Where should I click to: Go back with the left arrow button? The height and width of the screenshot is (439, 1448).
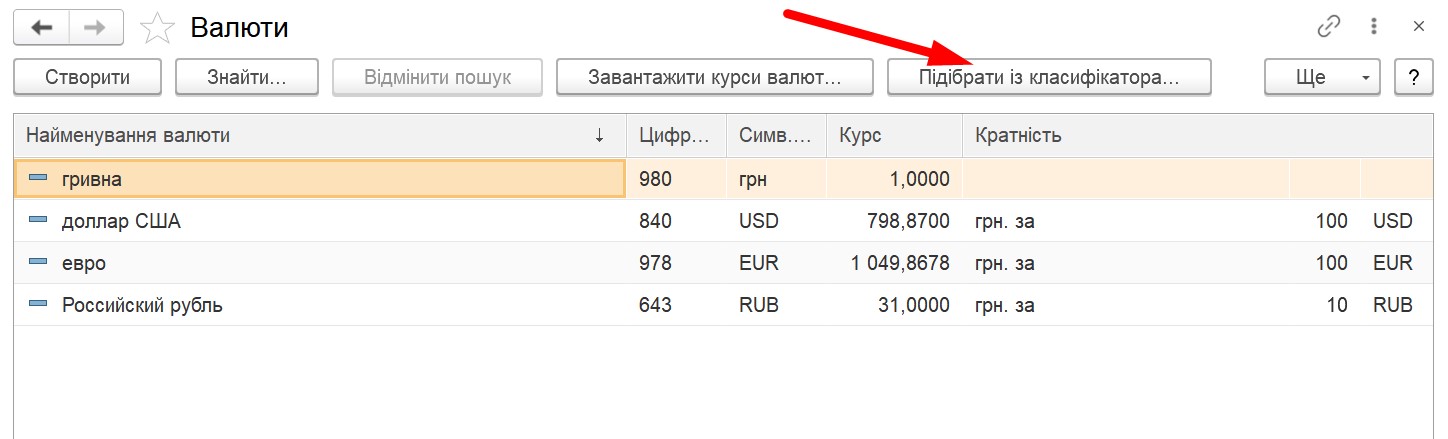41,27
